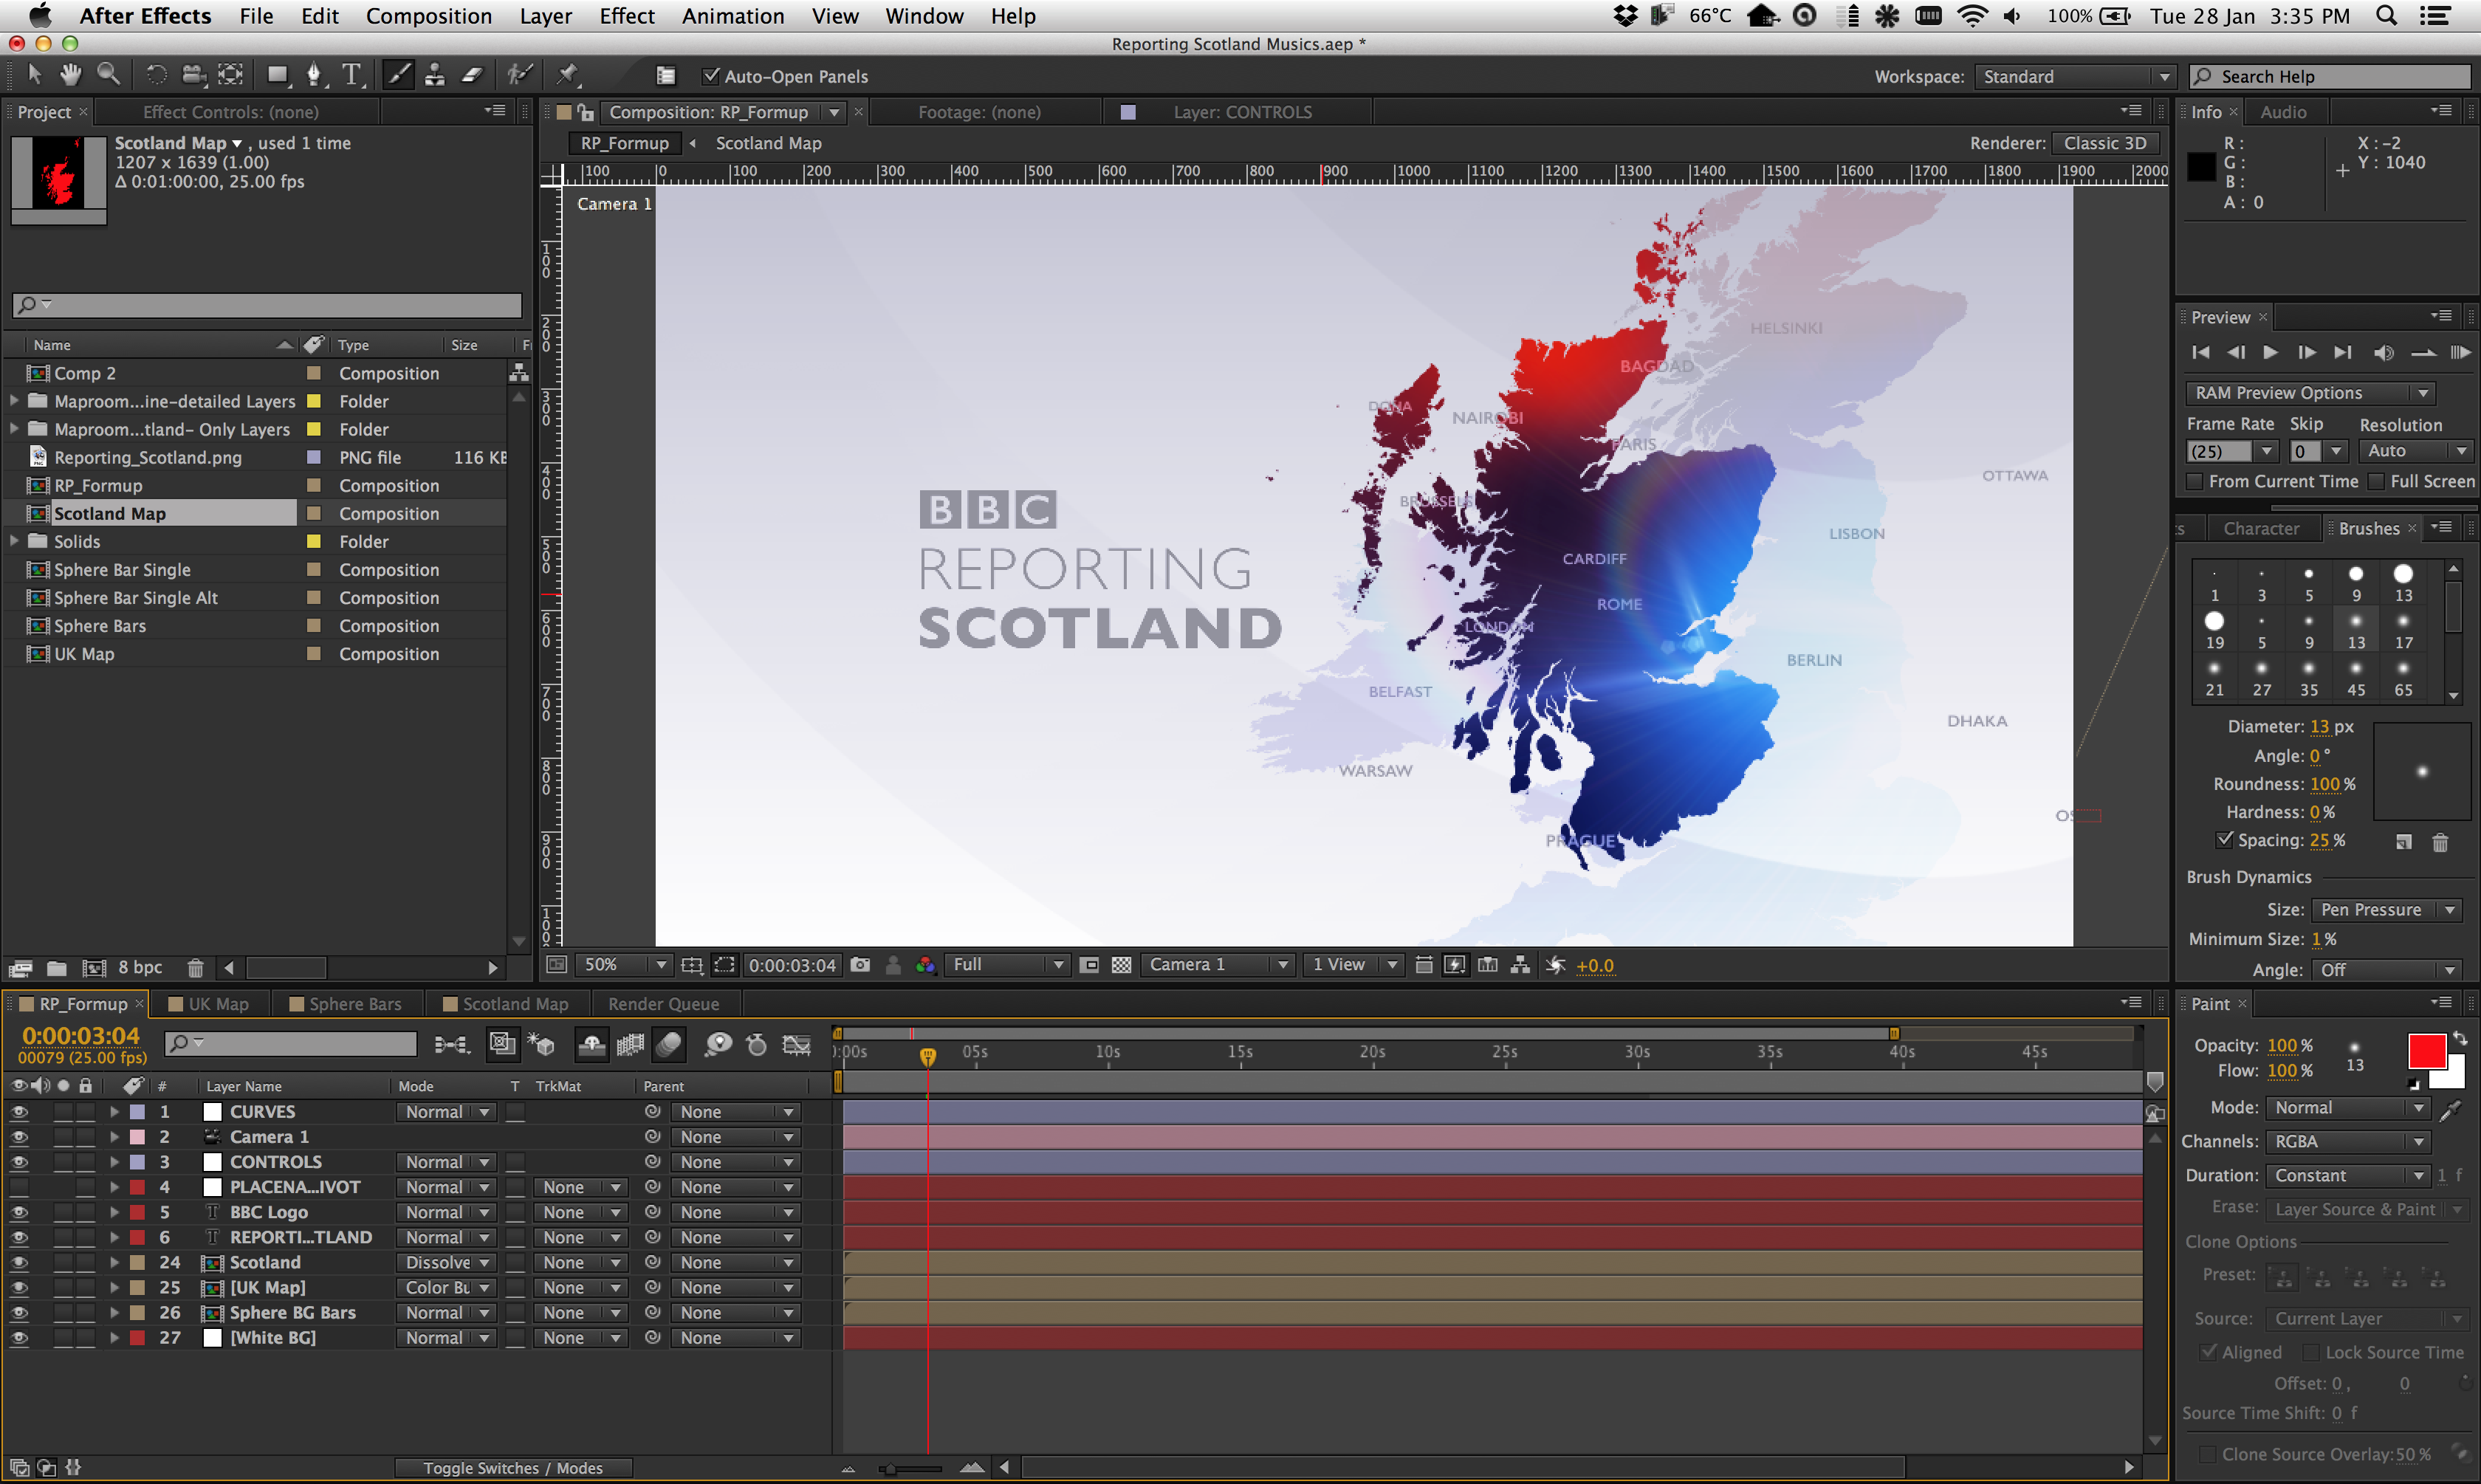Enable From Current Time checkbox

[x=2195, y=482]
